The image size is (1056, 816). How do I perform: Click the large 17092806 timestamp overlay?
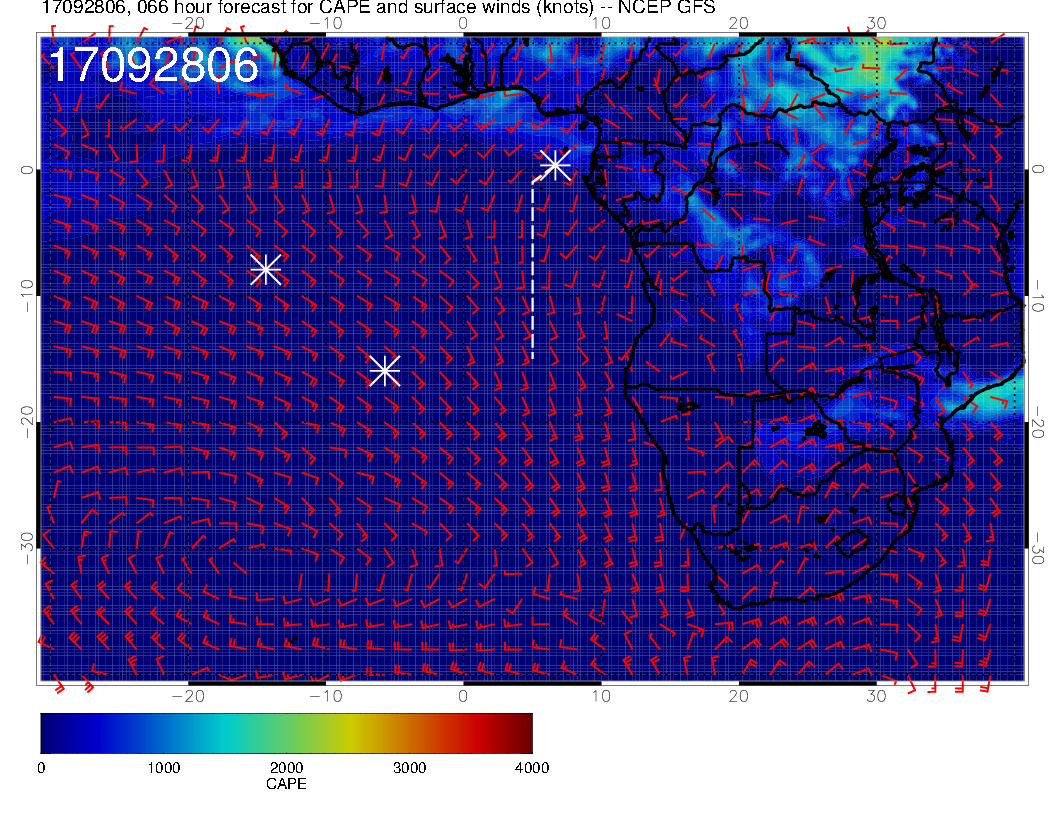153,66
